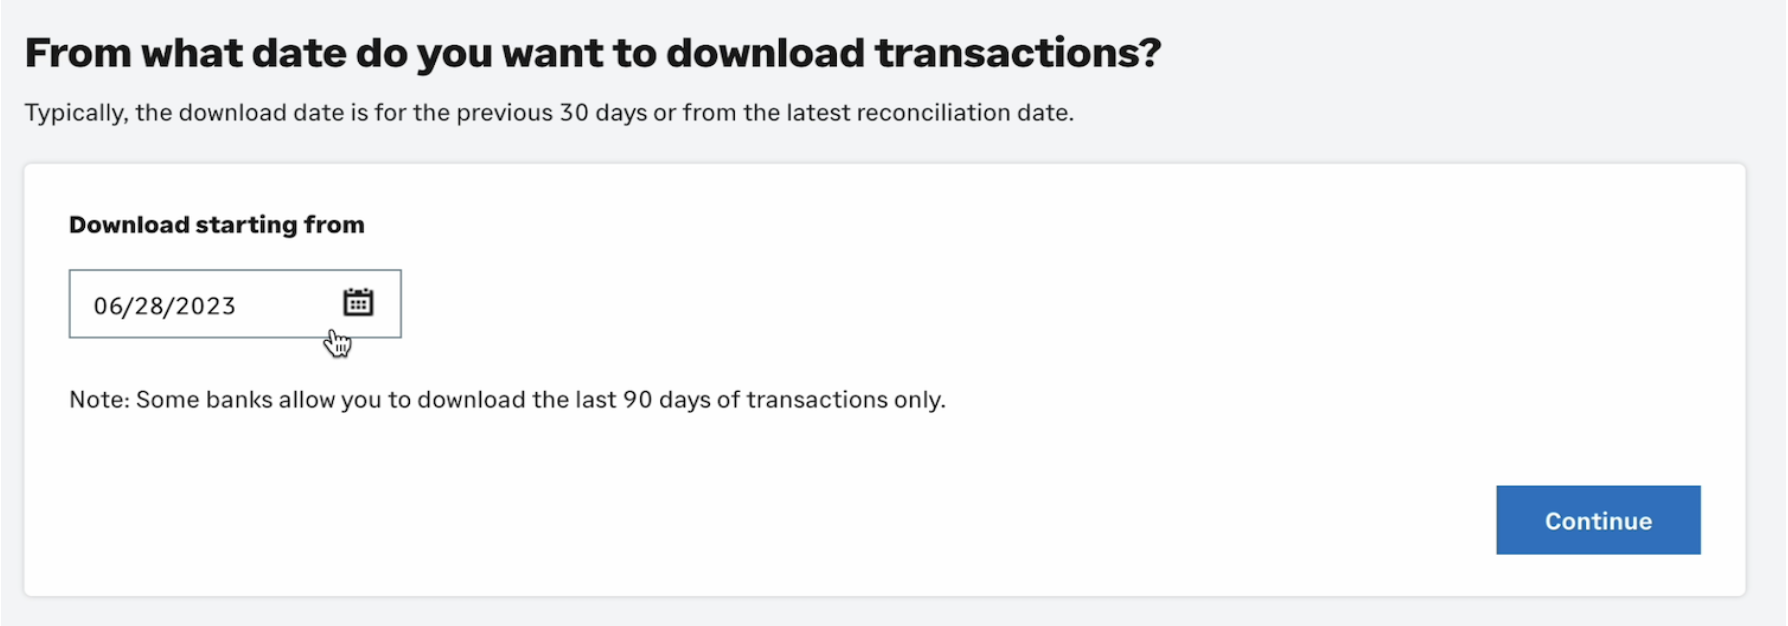The image size is (1788, 626).
Task: Click the "Download starting from" label
Action: tap(216, 225)
